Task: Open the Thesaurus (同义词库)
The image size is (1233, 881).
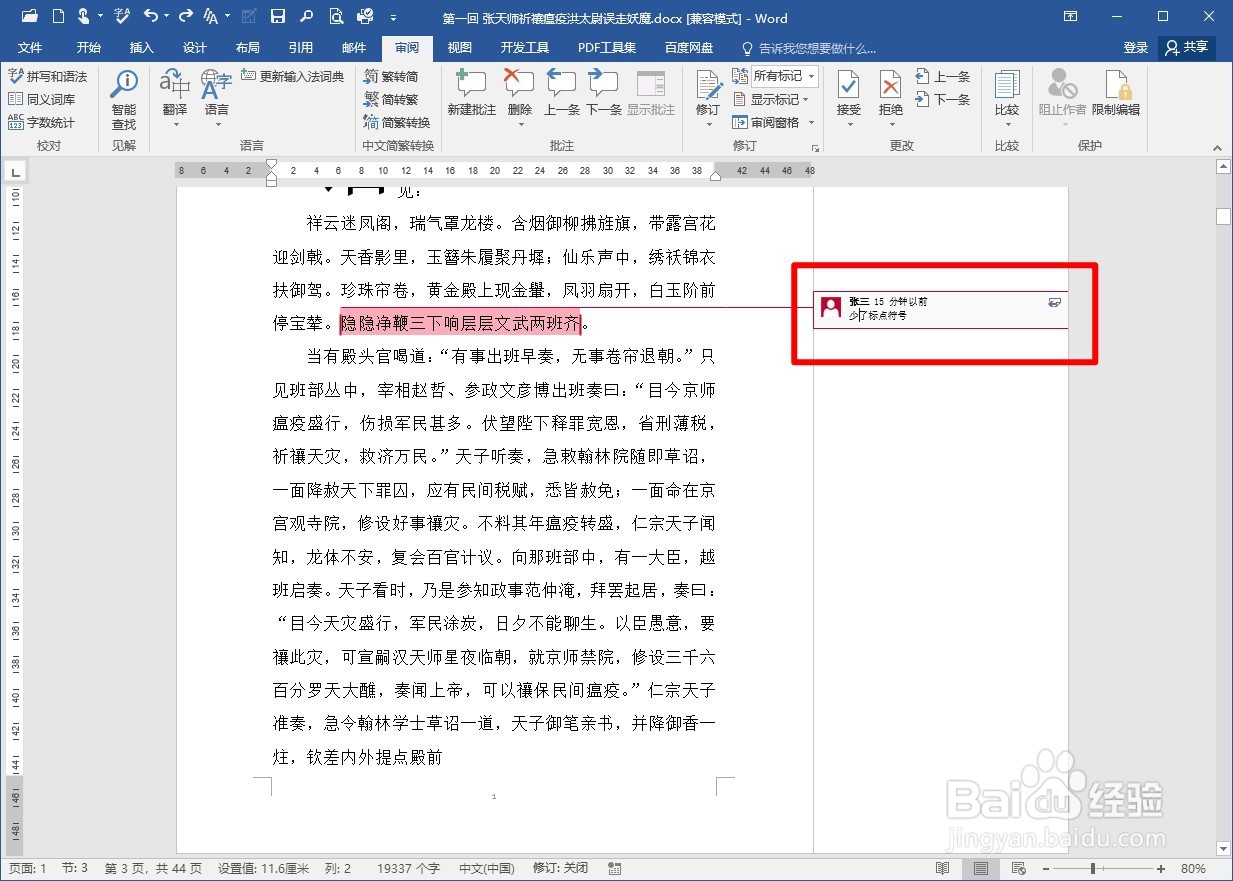Action: (41, 99)
